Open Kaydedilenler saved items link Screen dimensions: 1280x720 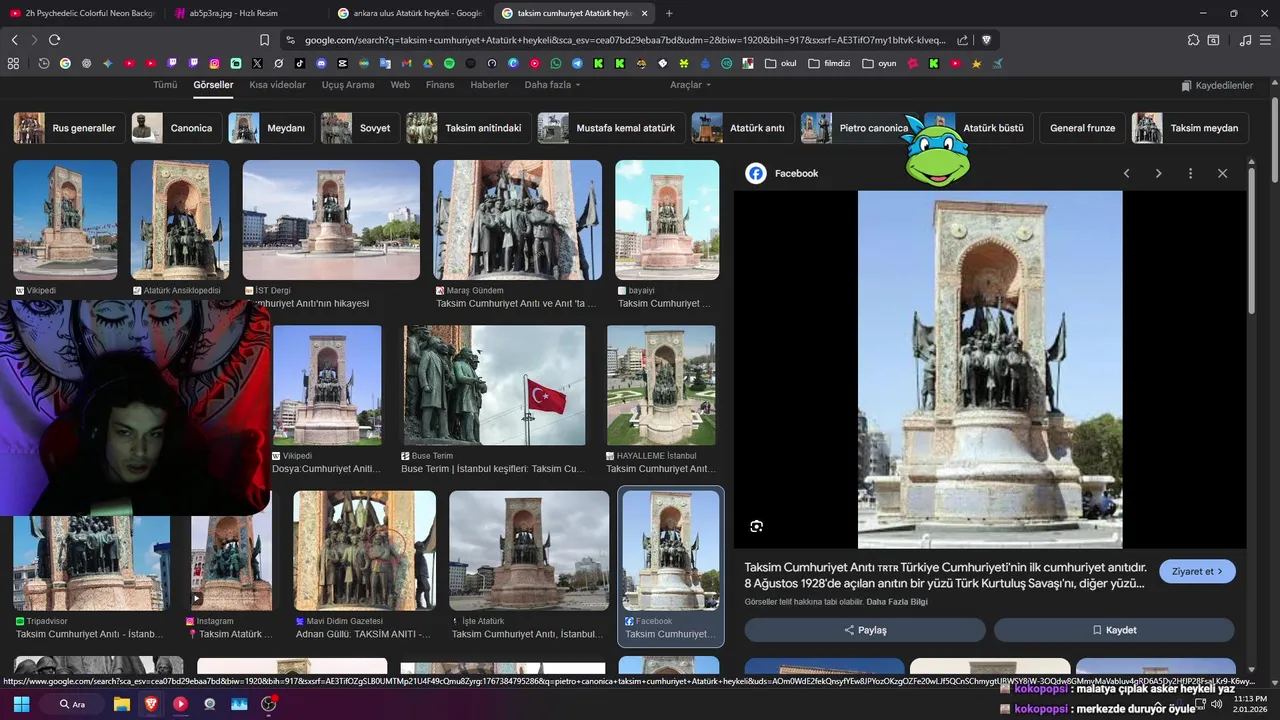point(1217,86)
